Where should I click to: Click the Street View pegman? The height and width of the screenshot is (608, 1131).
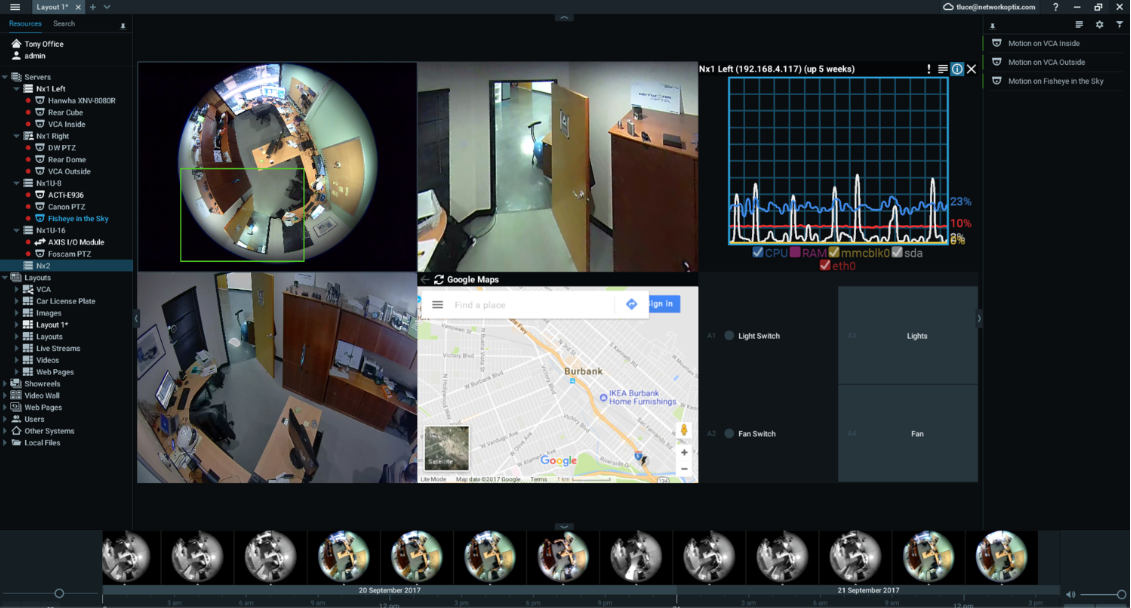click(x=684, y=431)
